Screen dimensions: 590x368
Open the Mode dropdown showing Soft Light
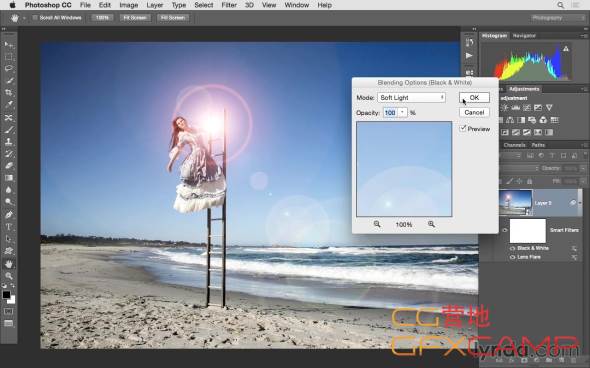coord(411,97)
